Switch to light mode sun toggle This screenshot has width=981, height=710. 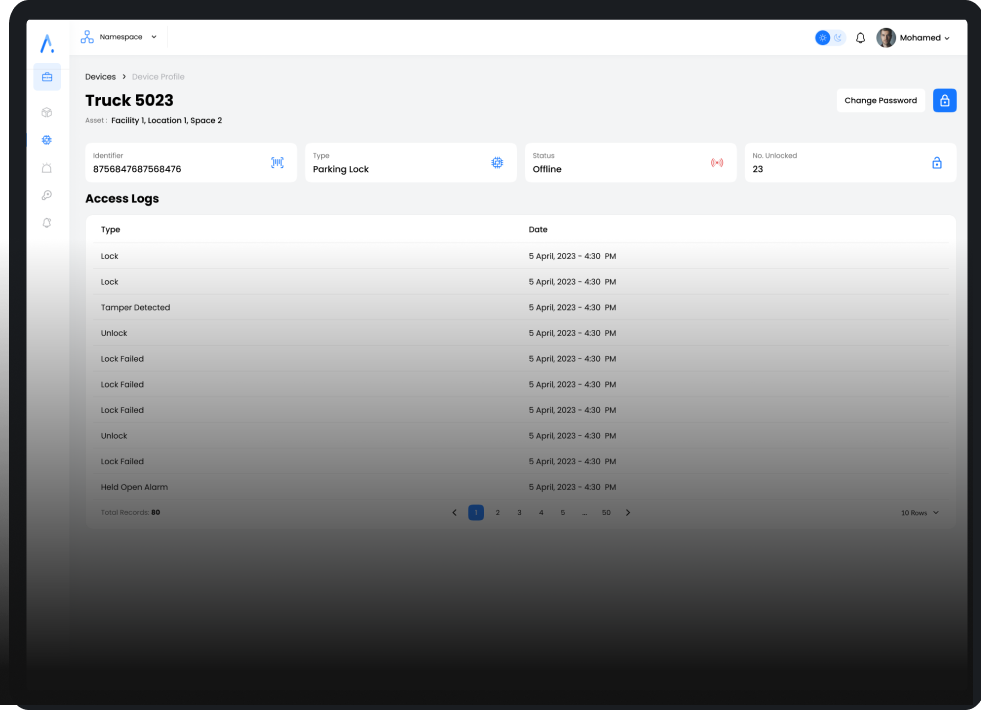[x=823, y=38]
